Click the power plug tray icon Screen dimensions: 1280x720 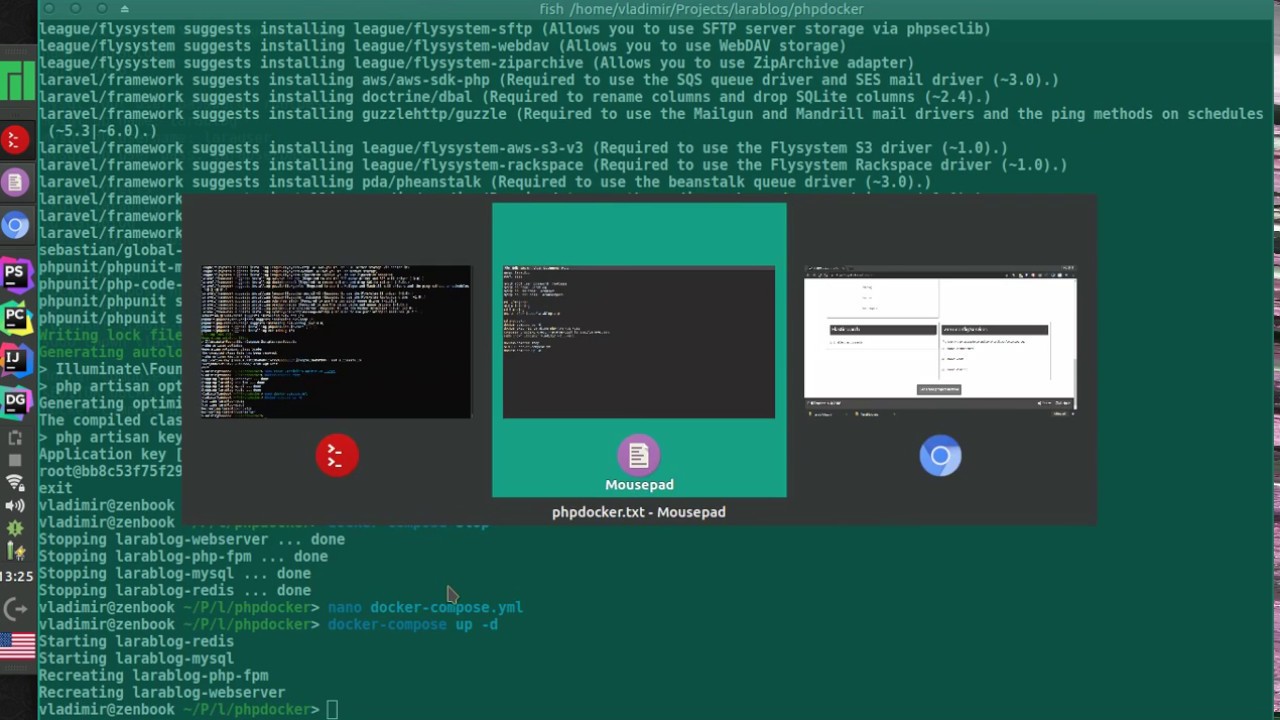pos(15,551)
